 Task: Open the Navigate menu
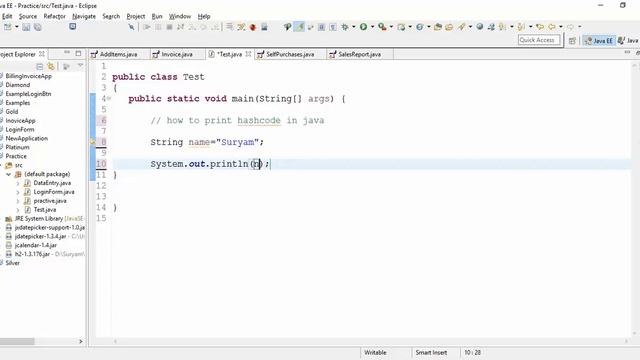(84, 16)
